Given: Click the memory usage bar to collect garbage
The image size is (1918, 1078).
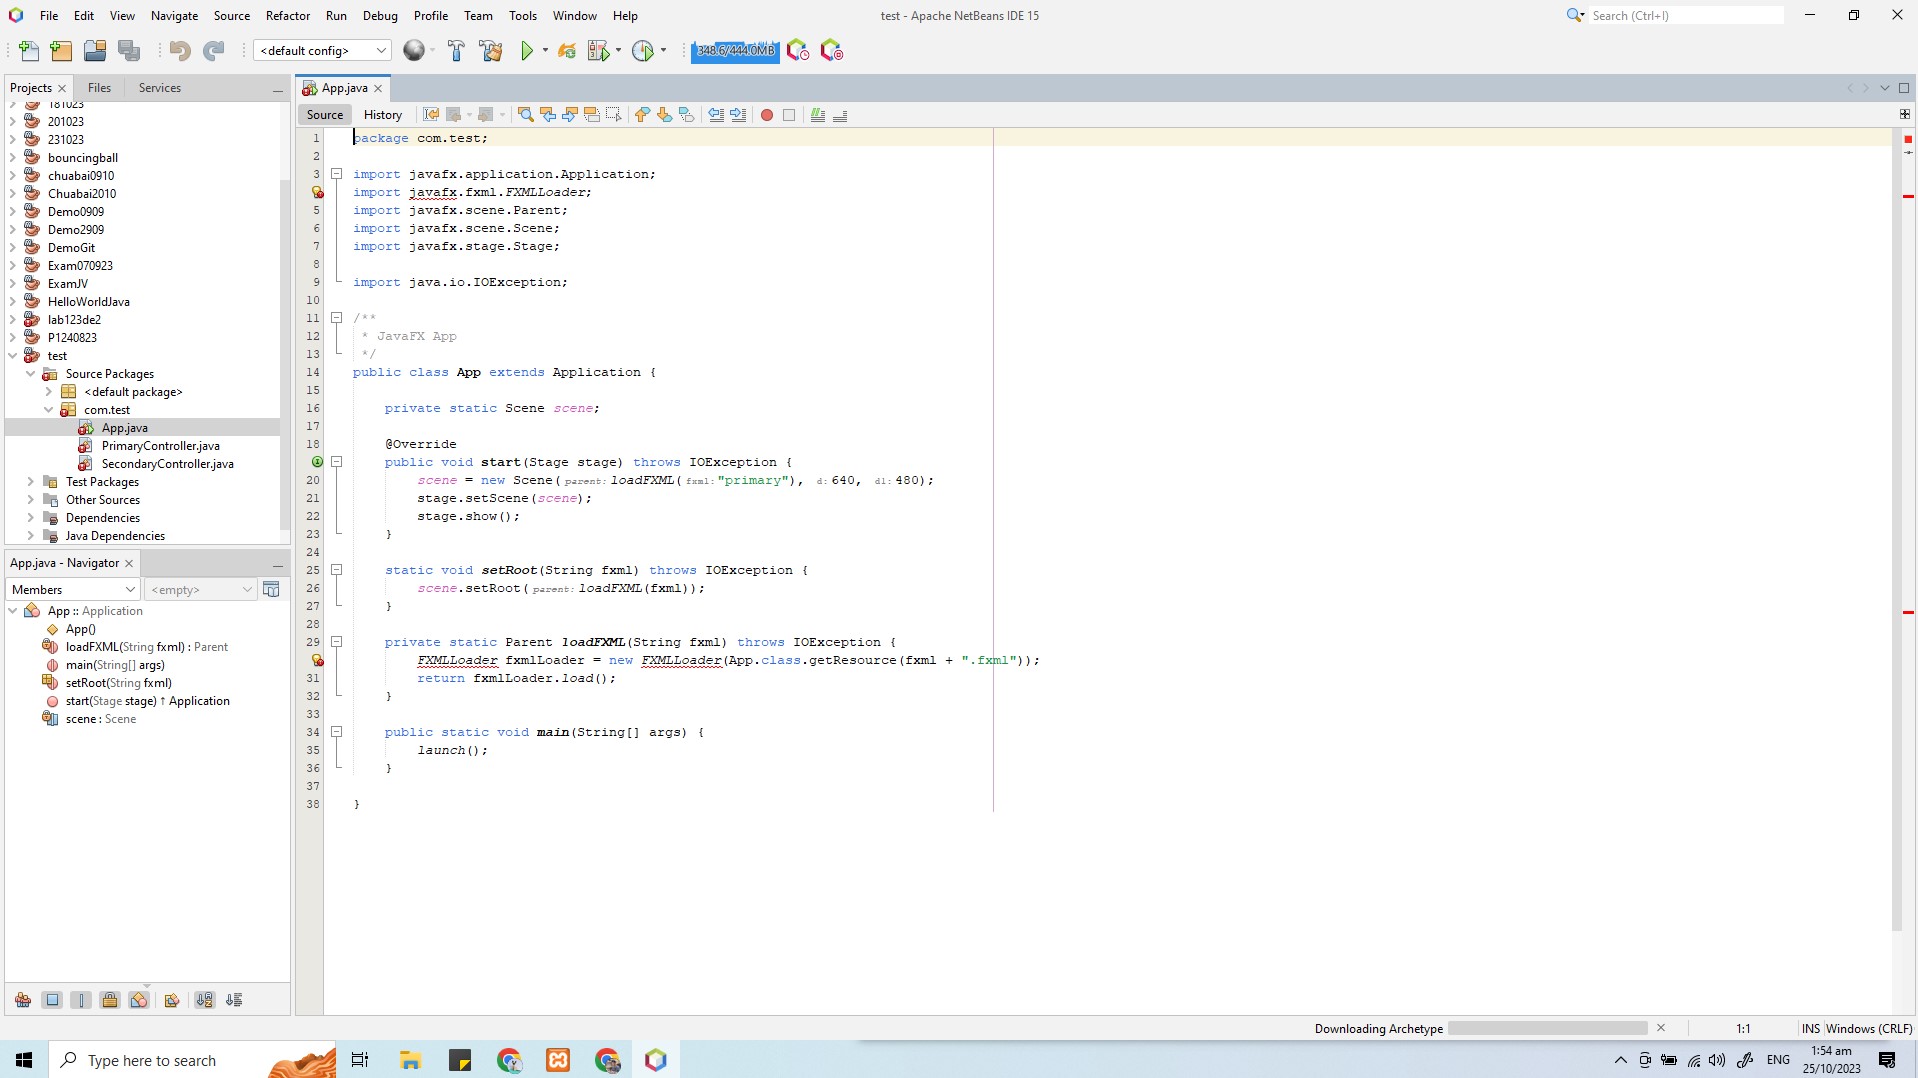Looking at the screenshot, I should point(735,51).
